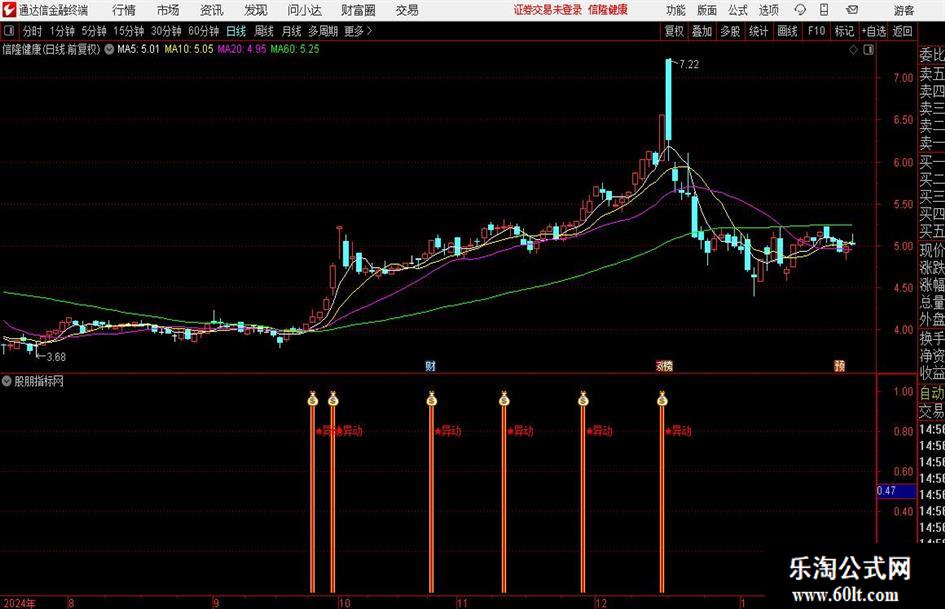Click the 自动 label in right panel

(x=932, y=393)
